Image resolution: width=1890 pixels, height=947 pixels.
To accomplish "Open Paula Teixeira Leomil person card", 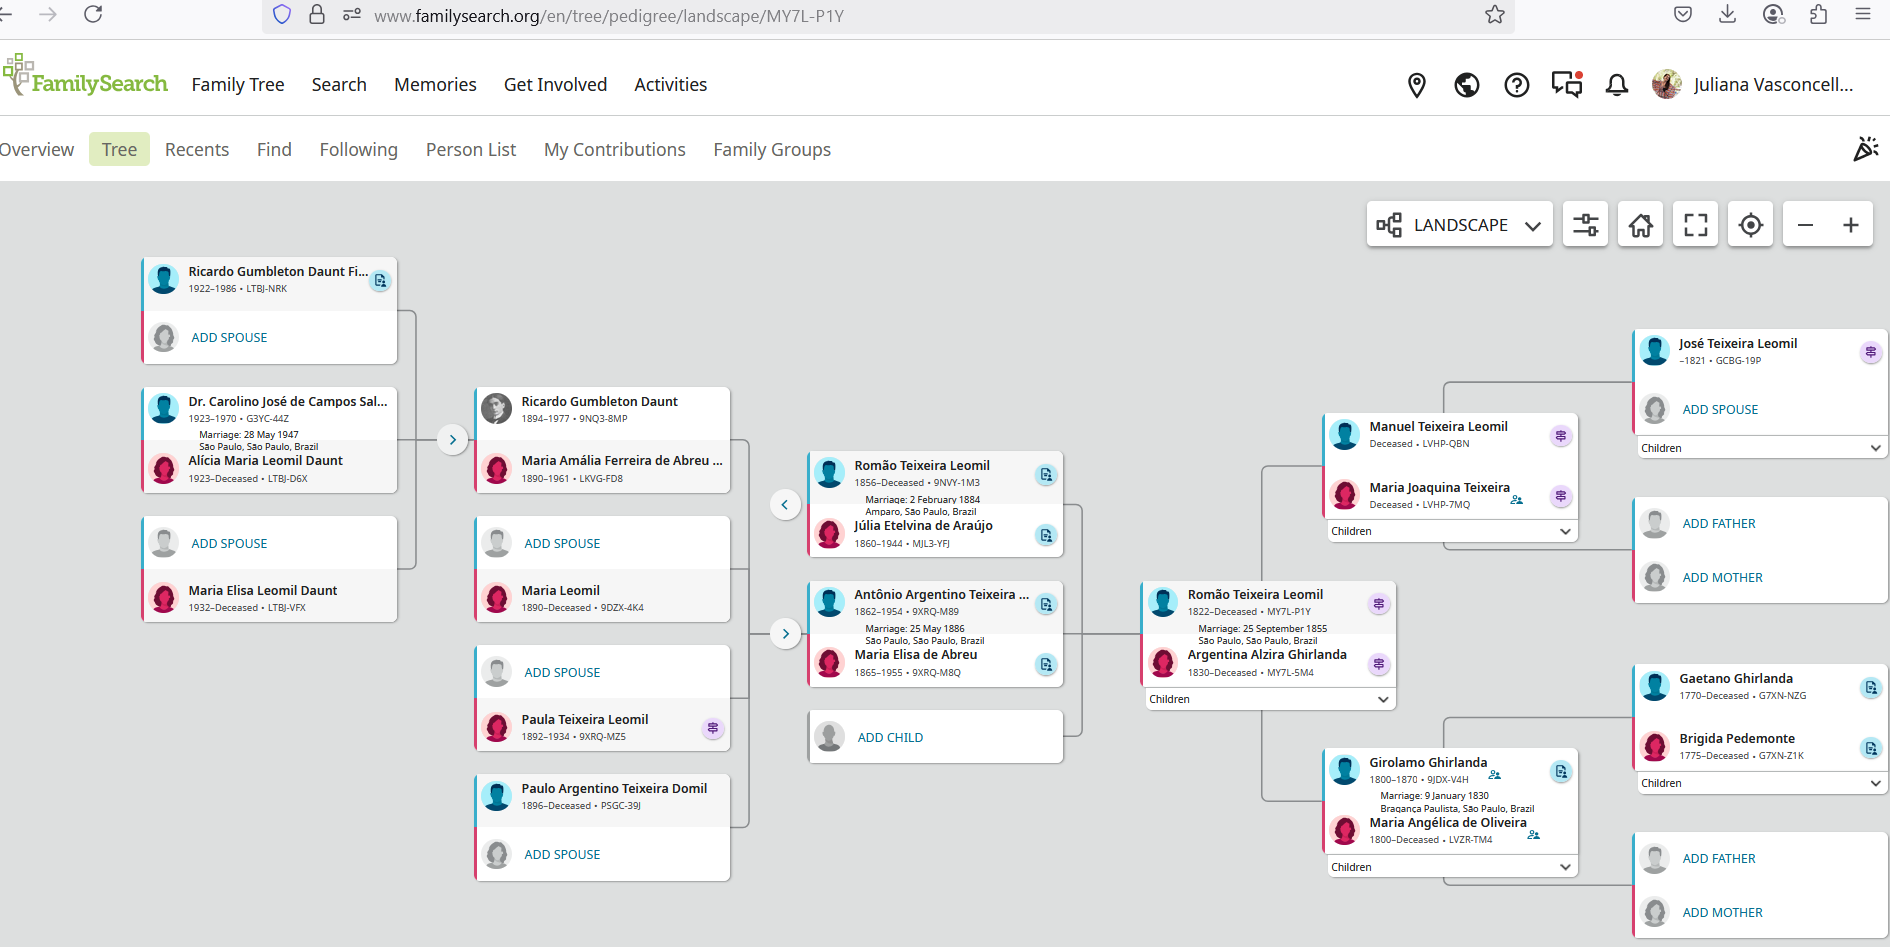I will 584,720.
